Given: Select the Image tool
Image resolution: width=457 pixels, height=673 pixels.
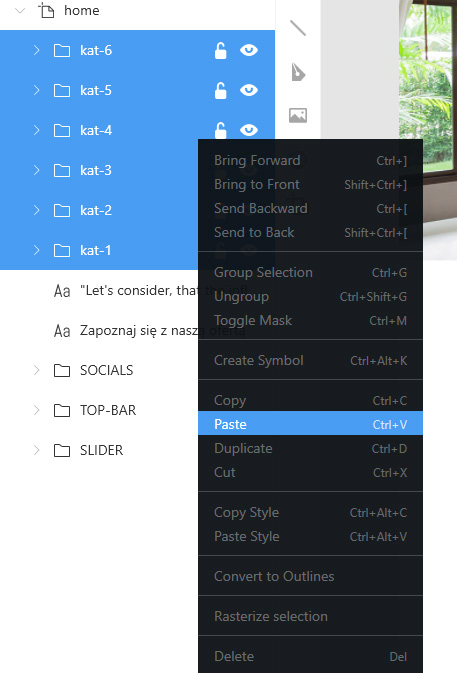Looking at the screenshot, I should click(x=298, y=115).
